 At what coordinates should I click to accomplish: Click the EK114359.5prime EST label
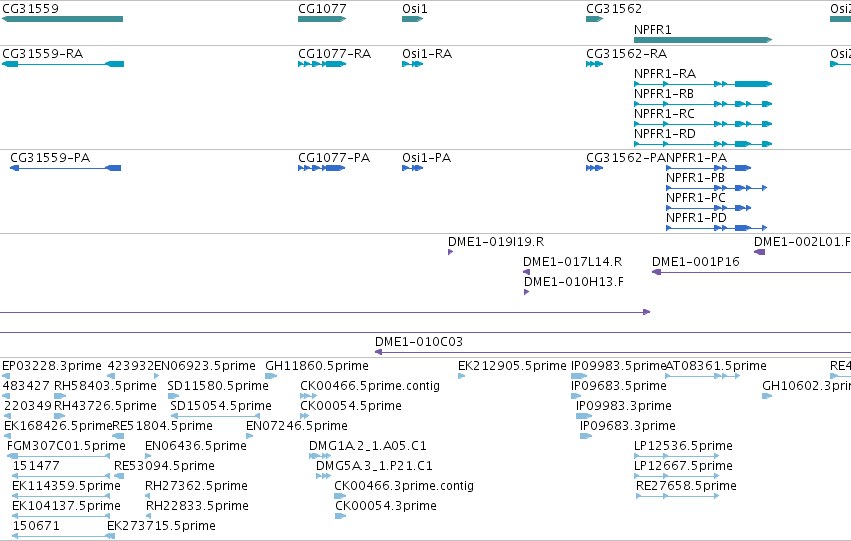tap(66, 486)
